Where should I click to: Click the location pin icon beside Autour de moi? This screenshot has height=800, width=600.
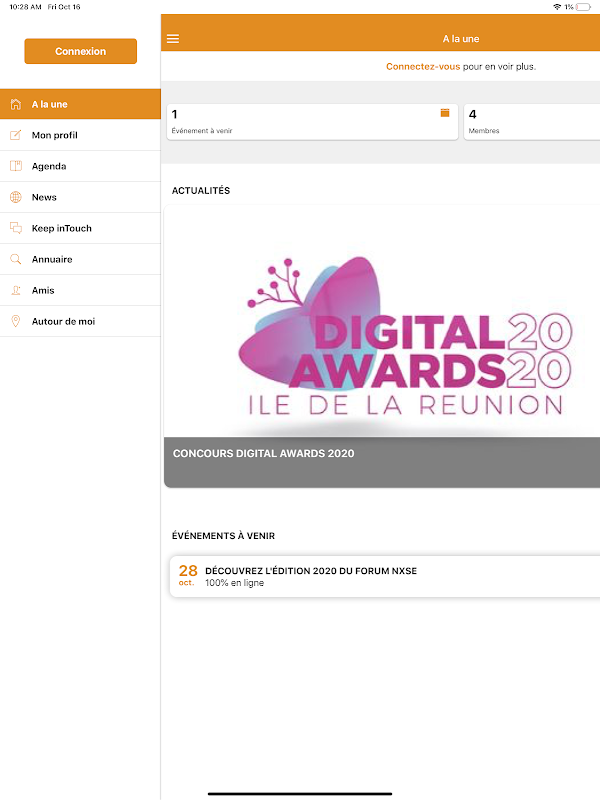(16, 321)
